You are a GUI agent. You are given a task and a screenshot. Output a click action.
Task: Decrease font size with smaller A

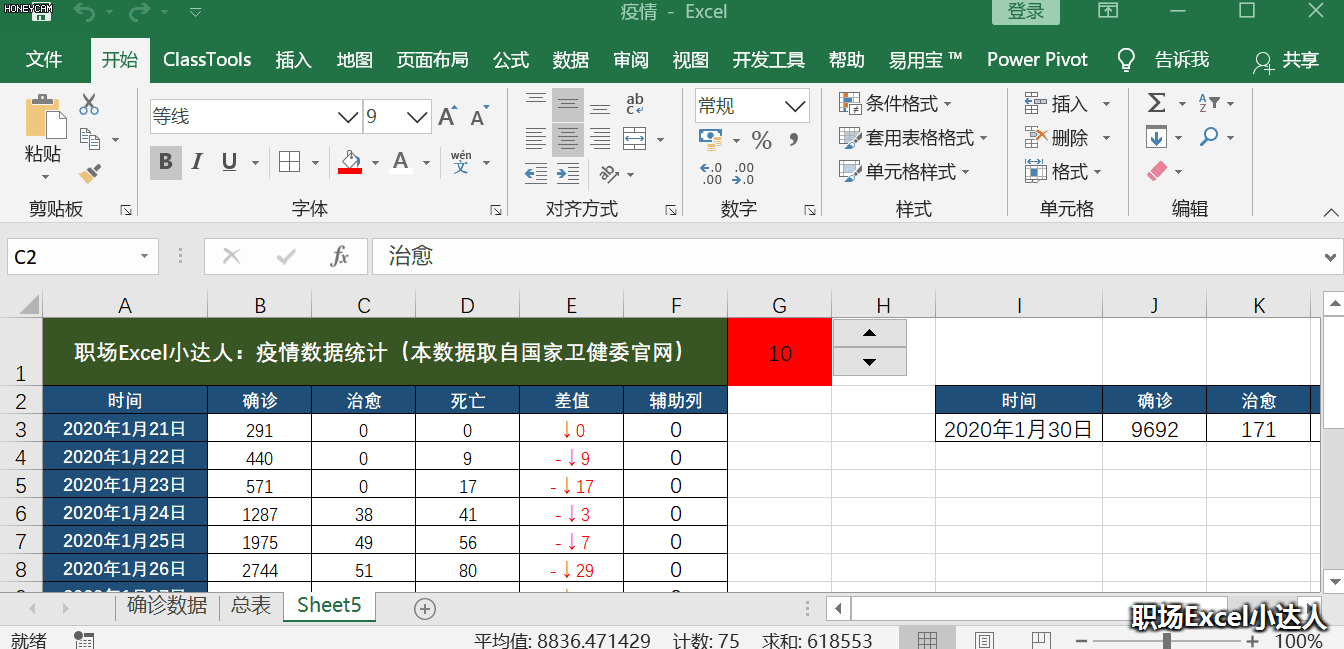[x=479, y=117]
